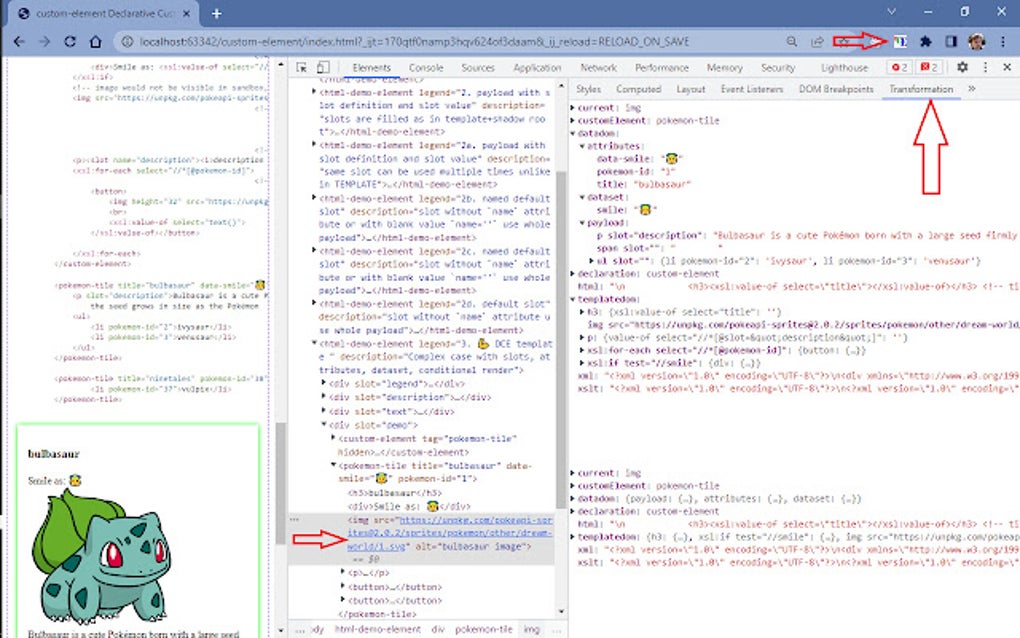Select 'html-demo-element' in DOM breadcrumb
The width and height of the screenshot is (1020, 638).
[x=377, y=630]
